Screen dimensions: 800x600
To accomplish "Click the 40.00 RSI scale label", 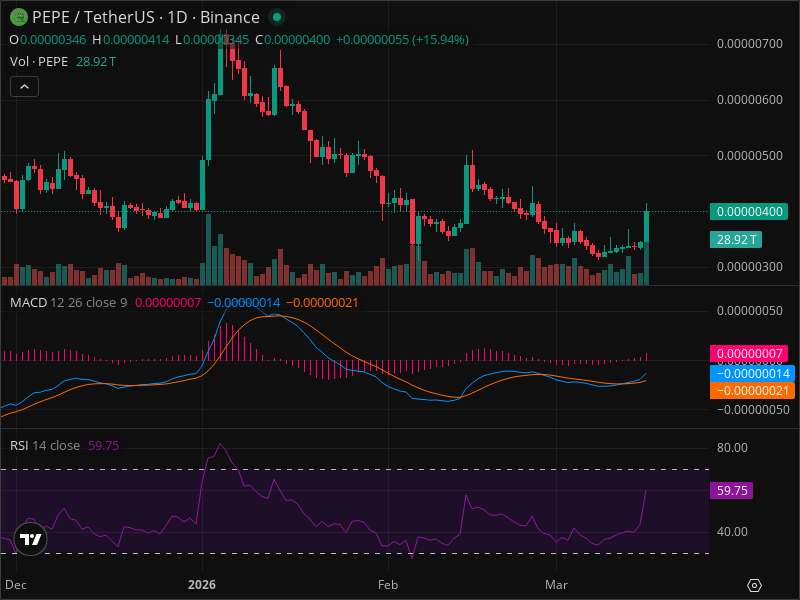I will click(732, 532).
